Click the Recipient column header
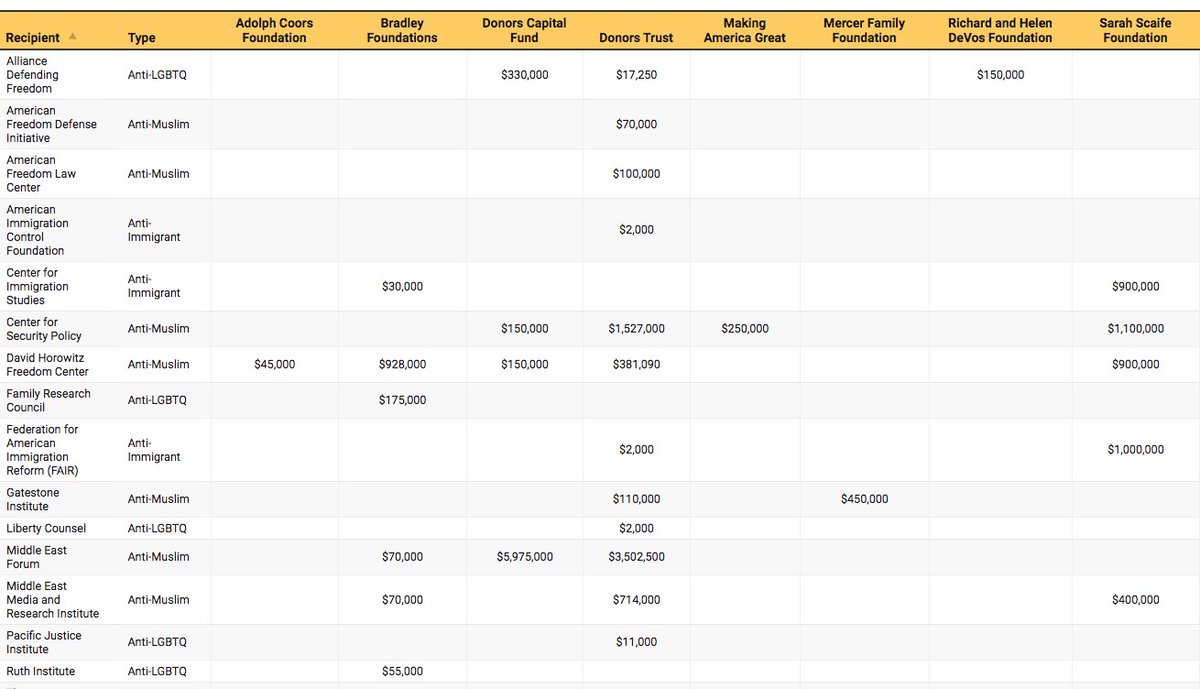The width and height of the screenshot is (1200, 689). (33, 38)
